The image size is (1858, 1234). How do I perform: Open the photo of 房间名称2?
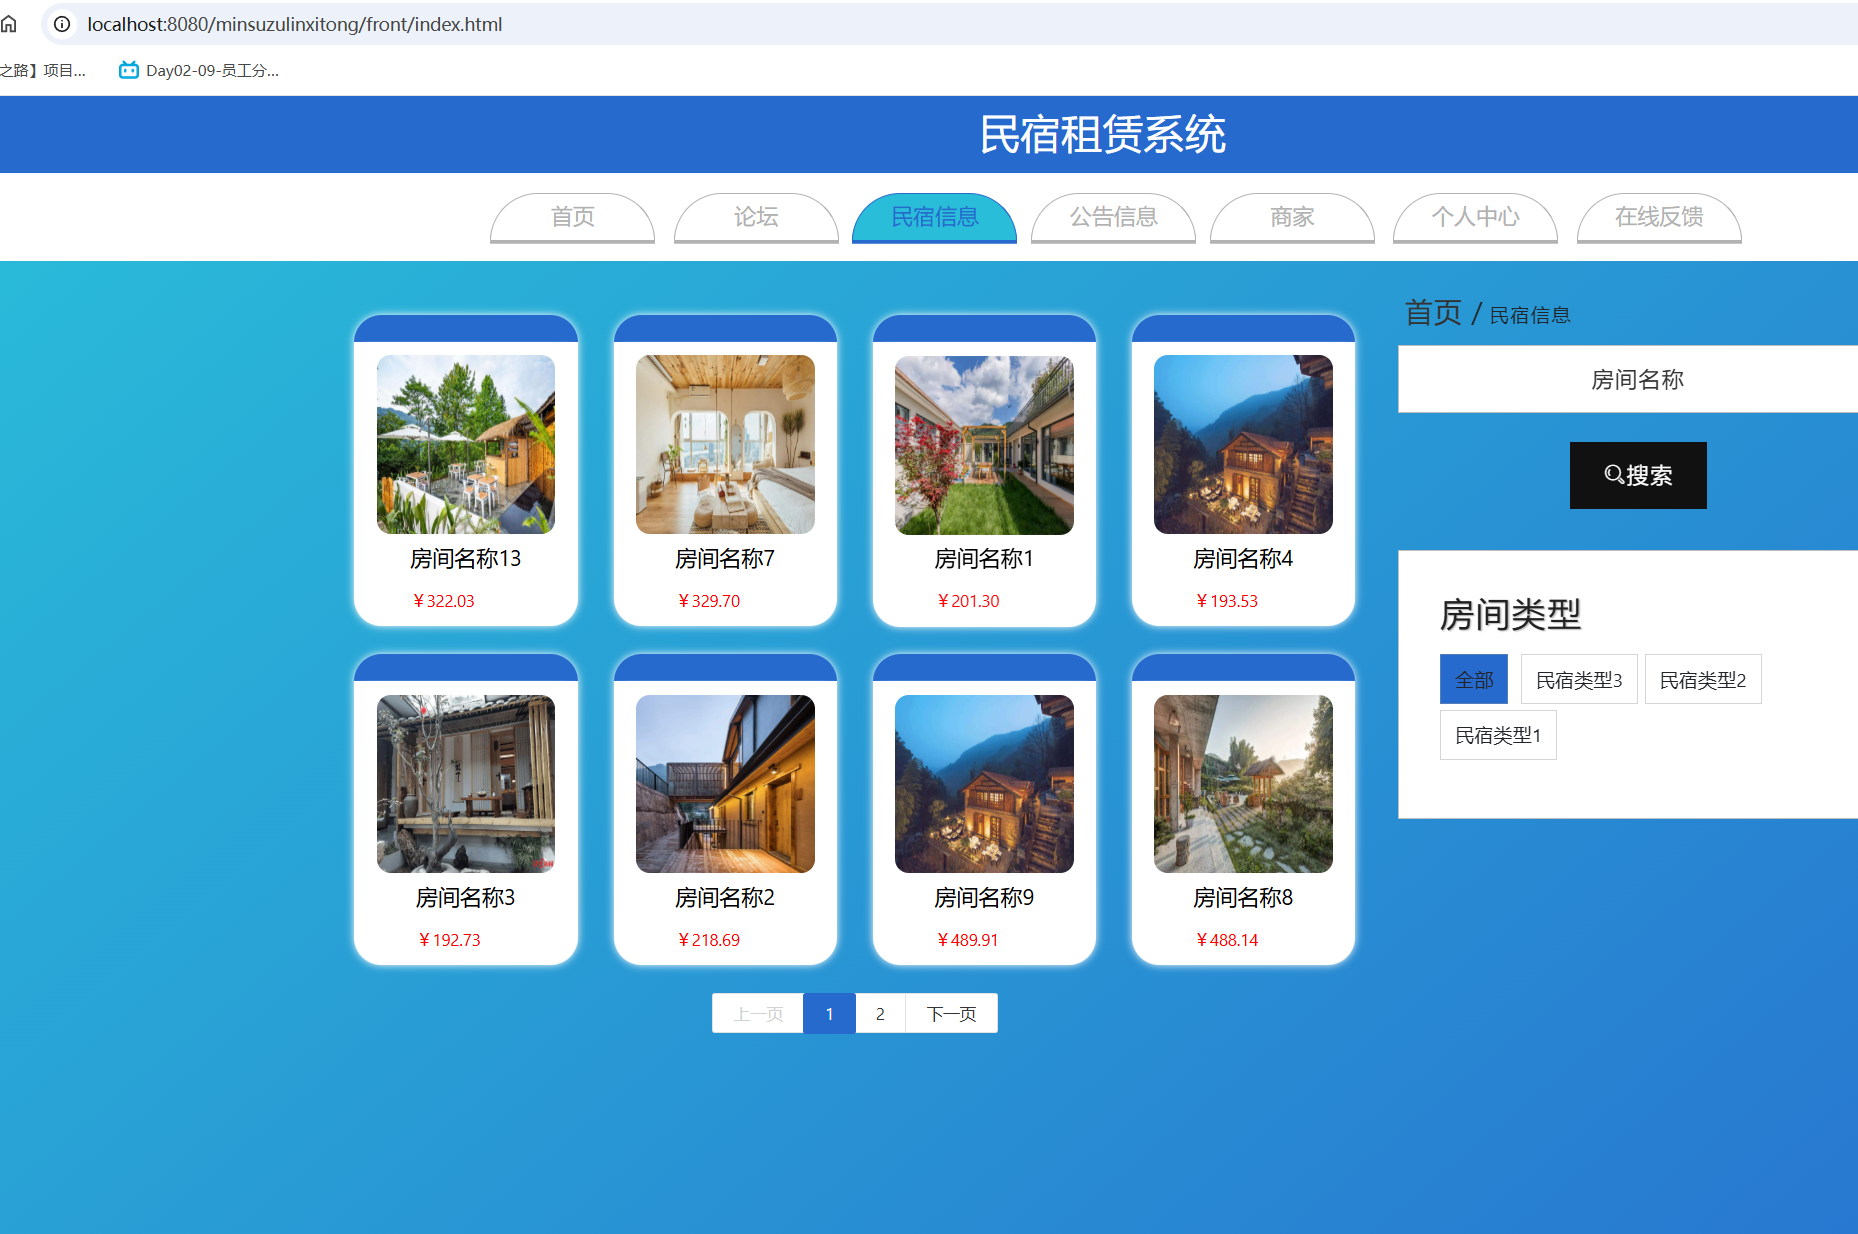click(725, 784)
